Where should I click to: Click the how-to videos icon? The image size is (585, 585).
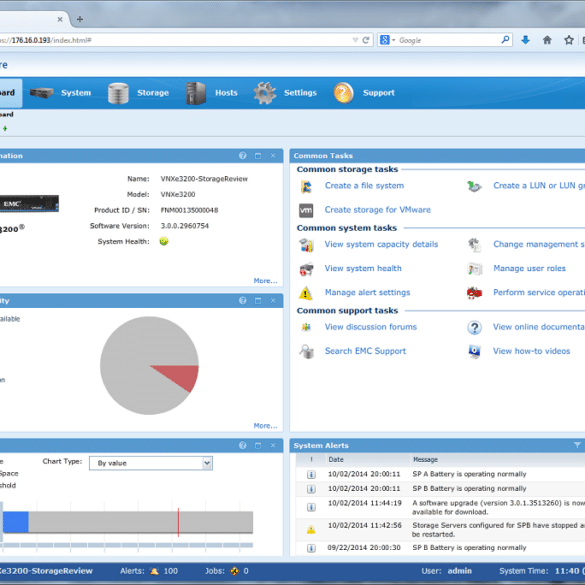tap(475, 351)
